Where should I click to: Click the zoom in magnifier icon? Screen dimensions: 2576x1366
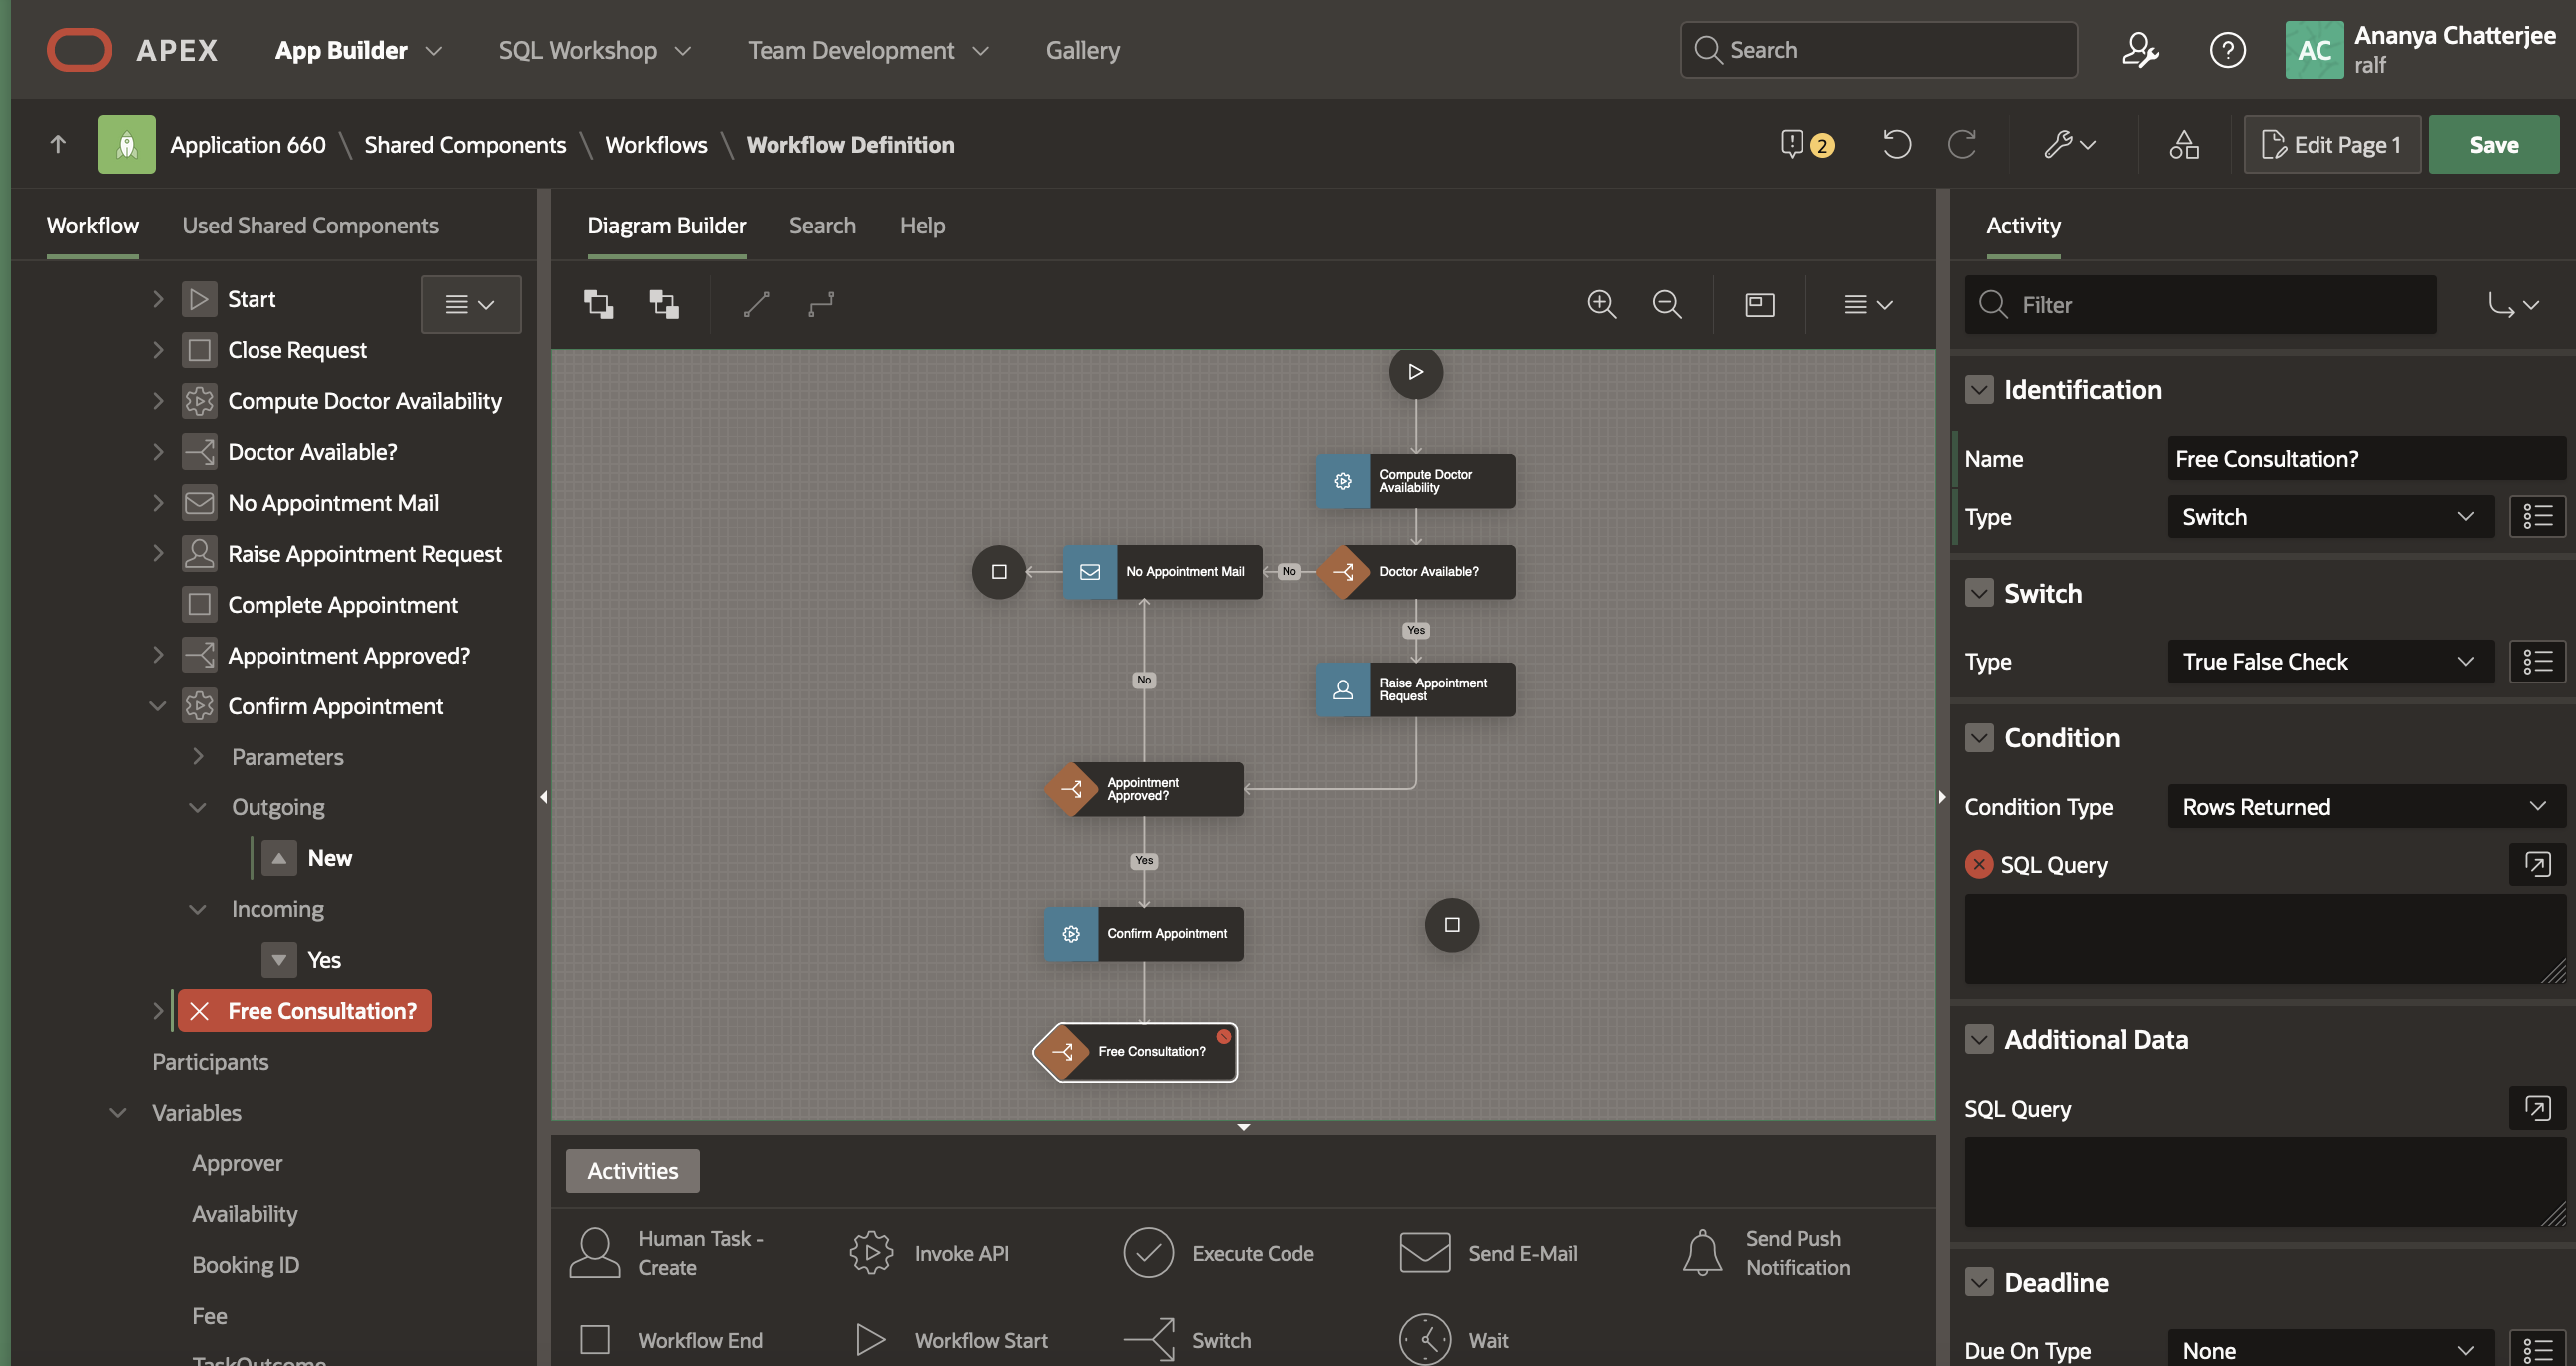(x=1601, y=304)
